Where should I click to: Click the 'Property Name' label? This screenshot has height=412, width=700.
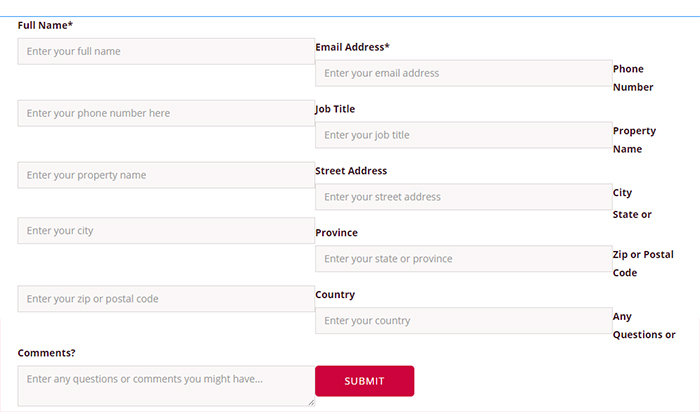coord(634,140)
